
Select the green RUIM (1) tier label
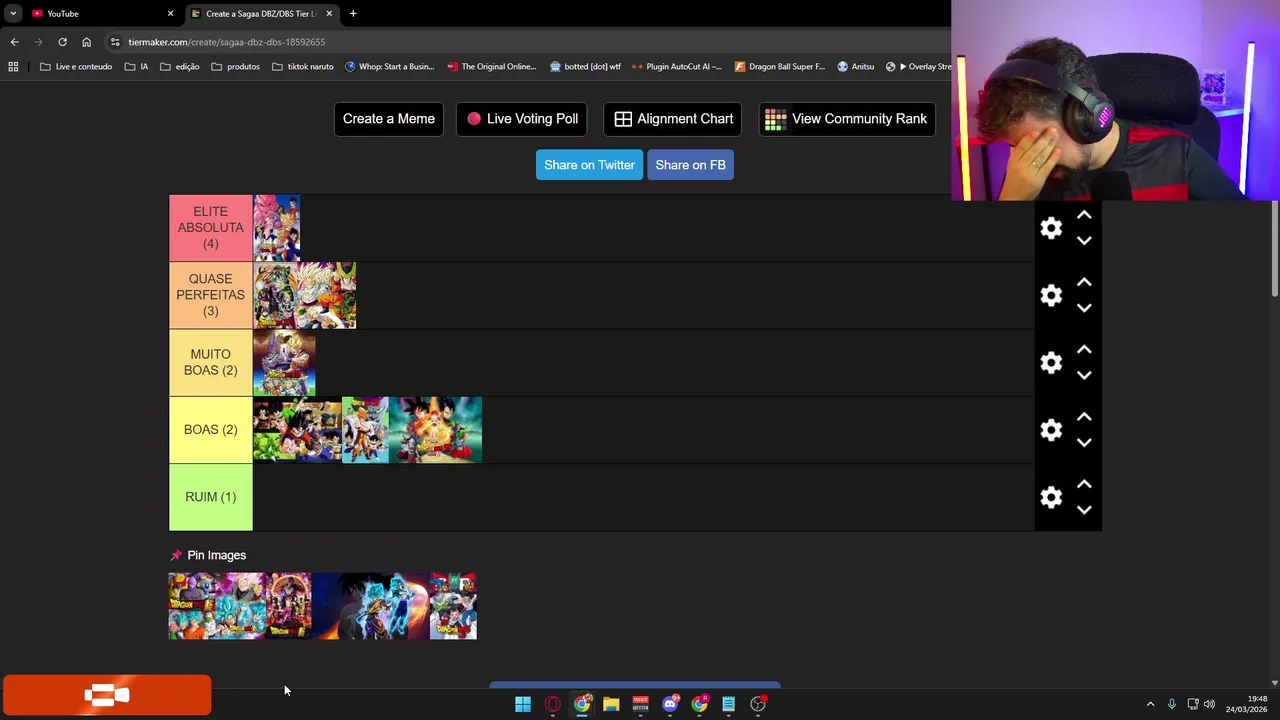[210, 497]
